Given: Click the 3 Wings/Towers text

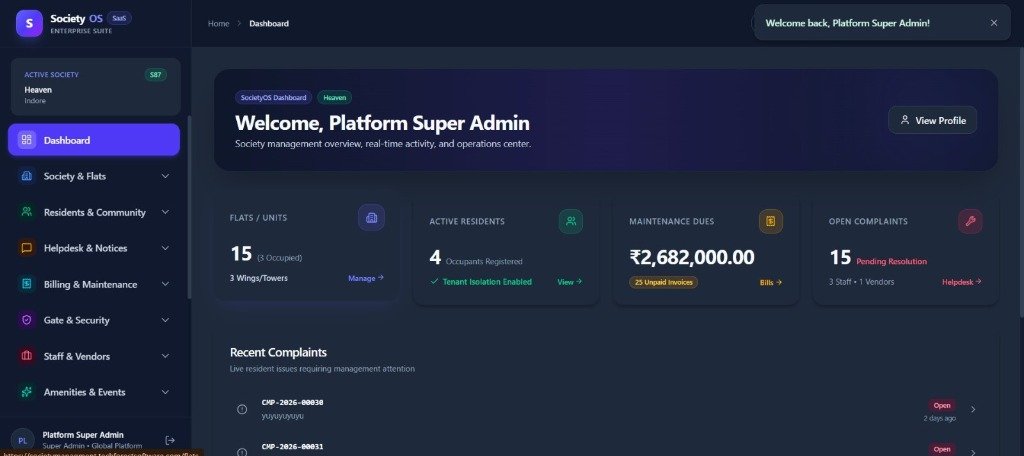Looking at the screenshot, I should coord(259,278).
